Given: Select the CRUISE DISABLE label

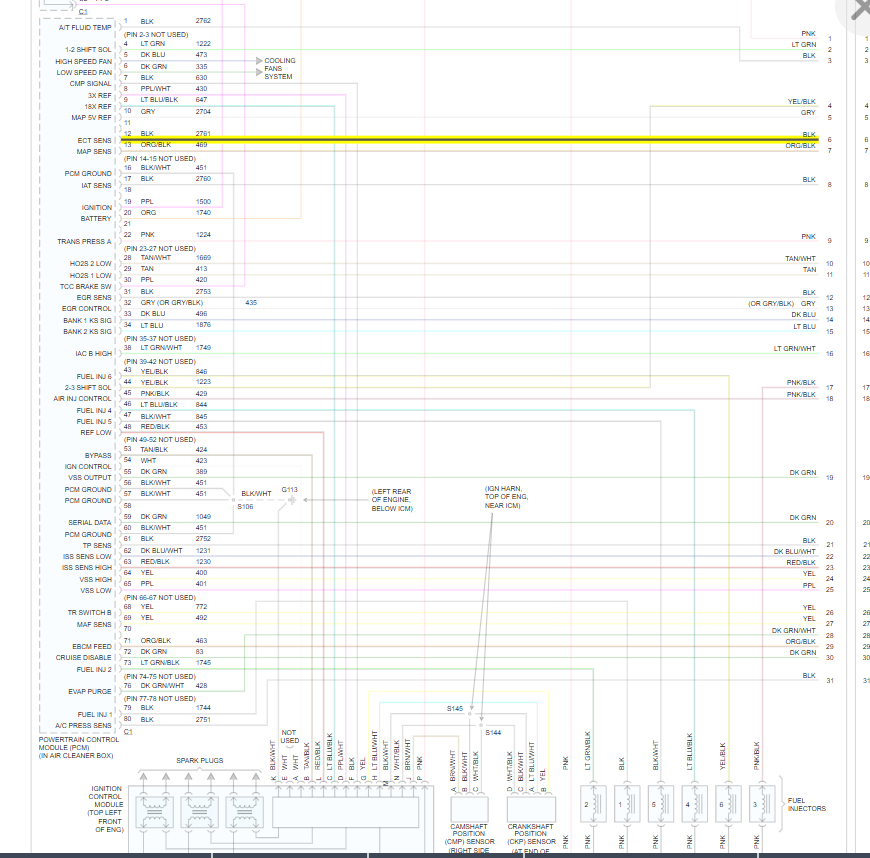Looking at the screenshot, I should [83, 658].
